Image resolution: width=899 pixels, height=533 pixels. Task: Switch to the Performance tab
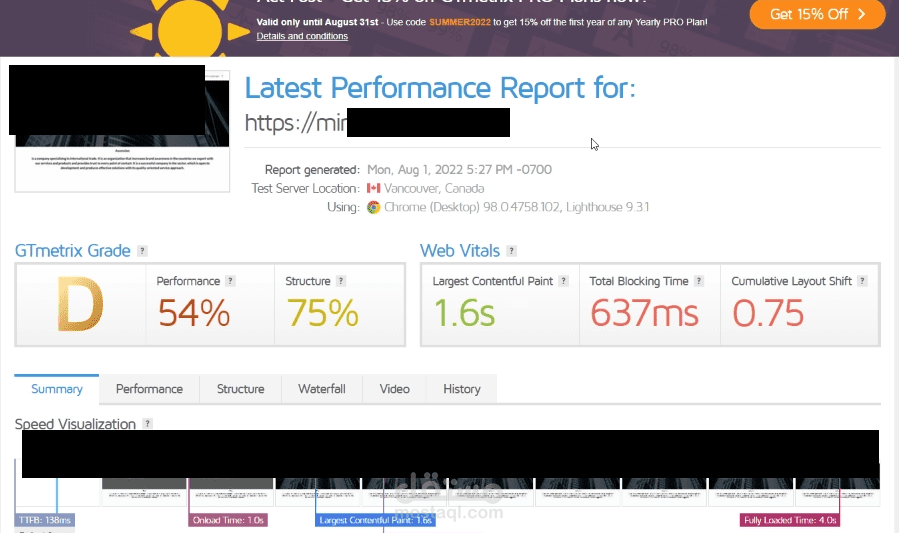click(149, 389)
